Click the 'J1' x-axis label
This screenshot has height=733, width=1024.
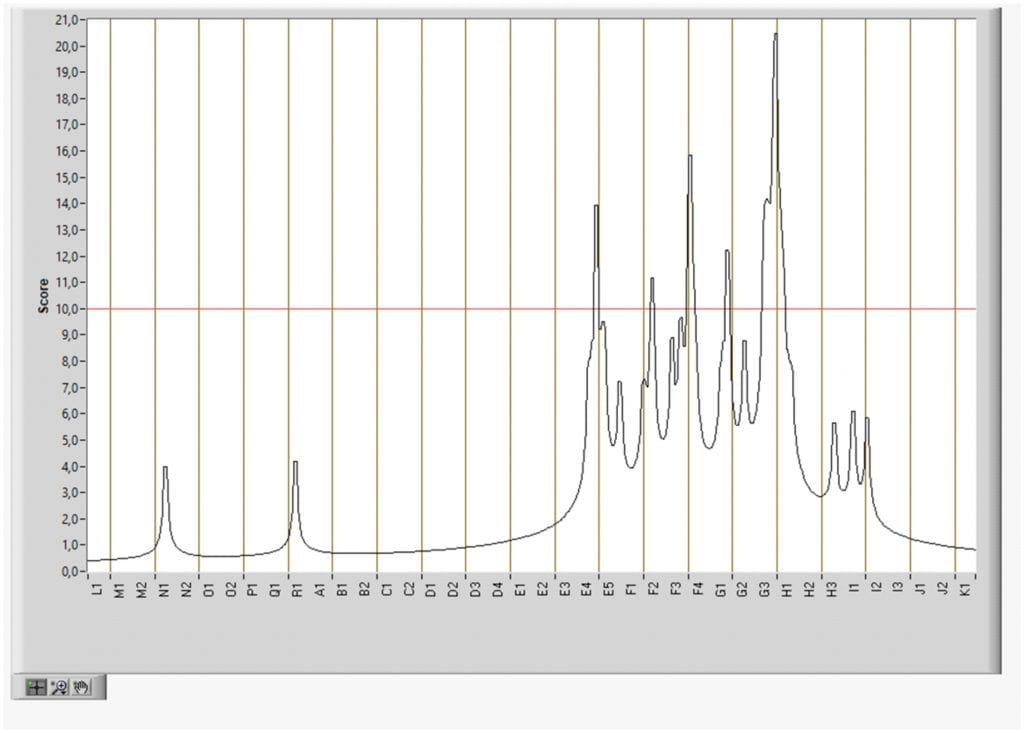(x=921, y=589)
